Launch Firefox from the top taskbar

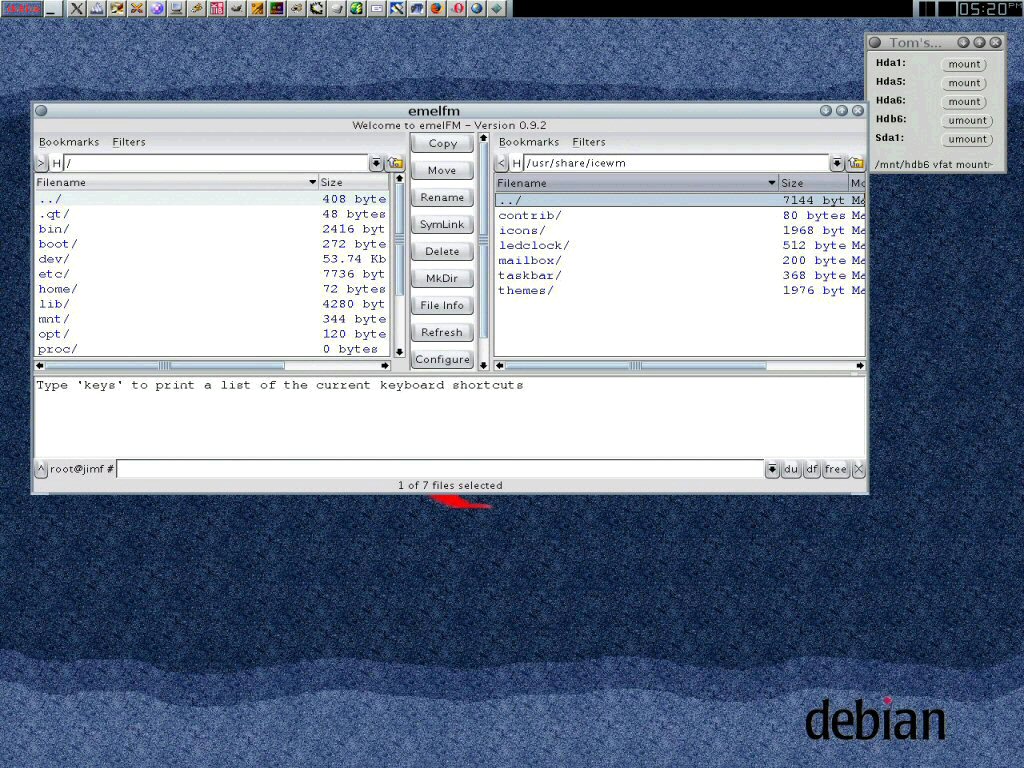[436, 8]
